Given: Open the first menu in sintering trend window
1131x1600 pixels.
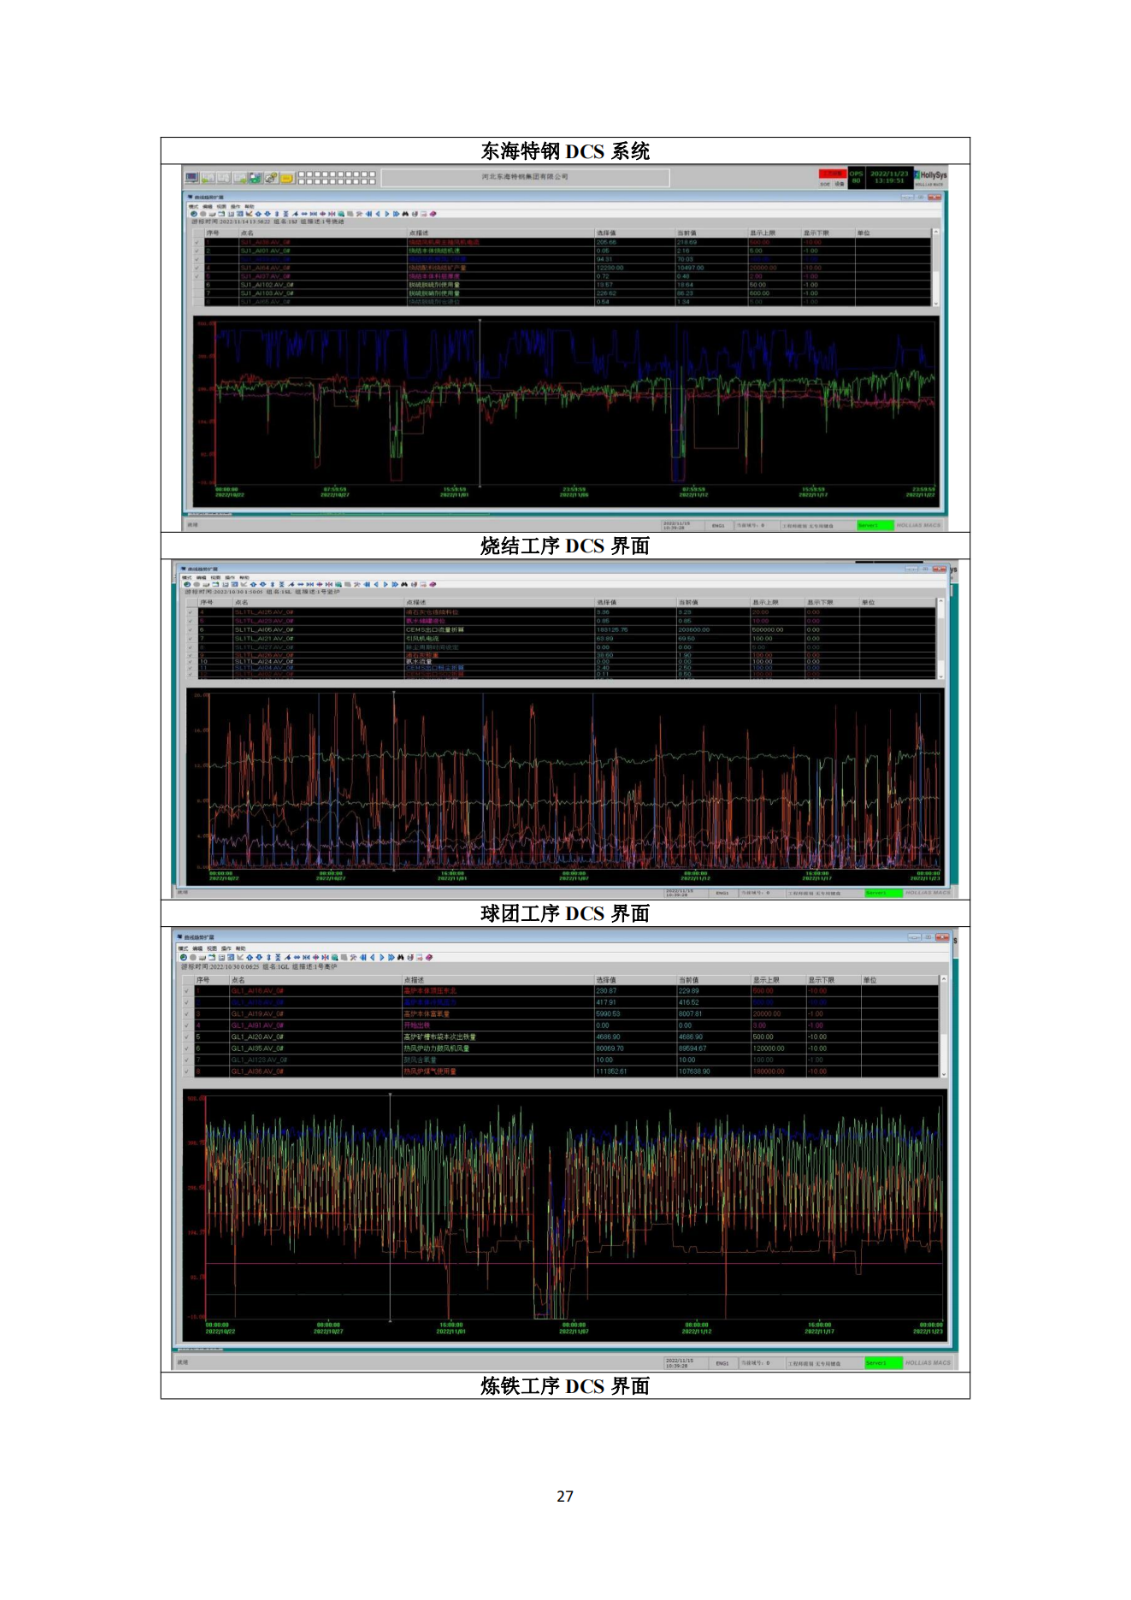Looking at the screenshot, I should pos(194,206).
